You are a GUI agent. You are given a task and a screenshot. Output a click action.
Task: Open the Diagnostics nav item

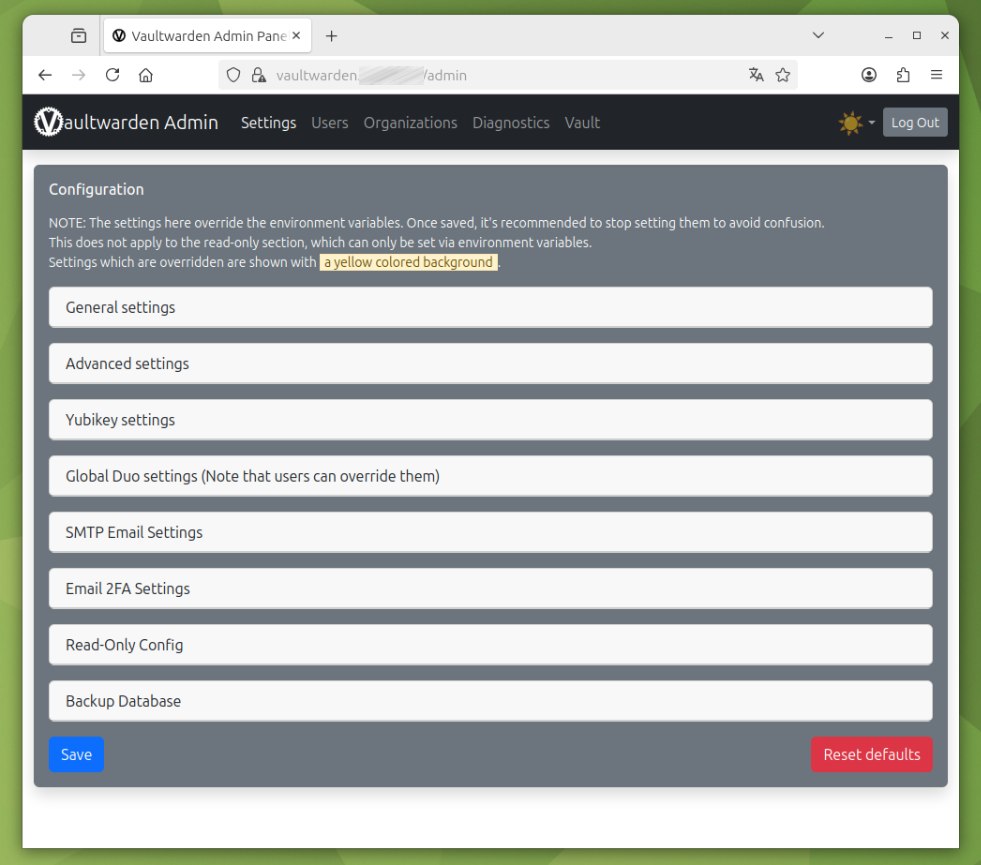511,123
